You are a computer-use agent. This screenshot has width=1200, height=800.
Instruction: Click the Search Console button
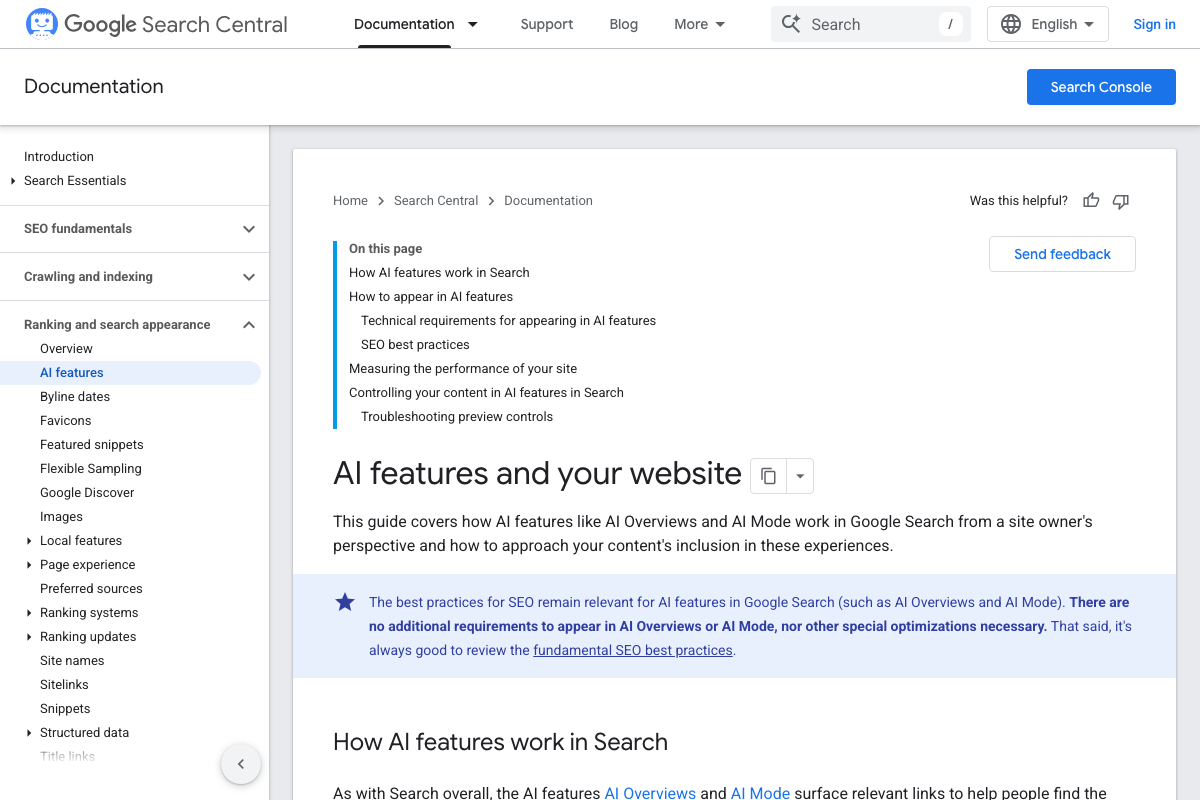(1101, 87)
